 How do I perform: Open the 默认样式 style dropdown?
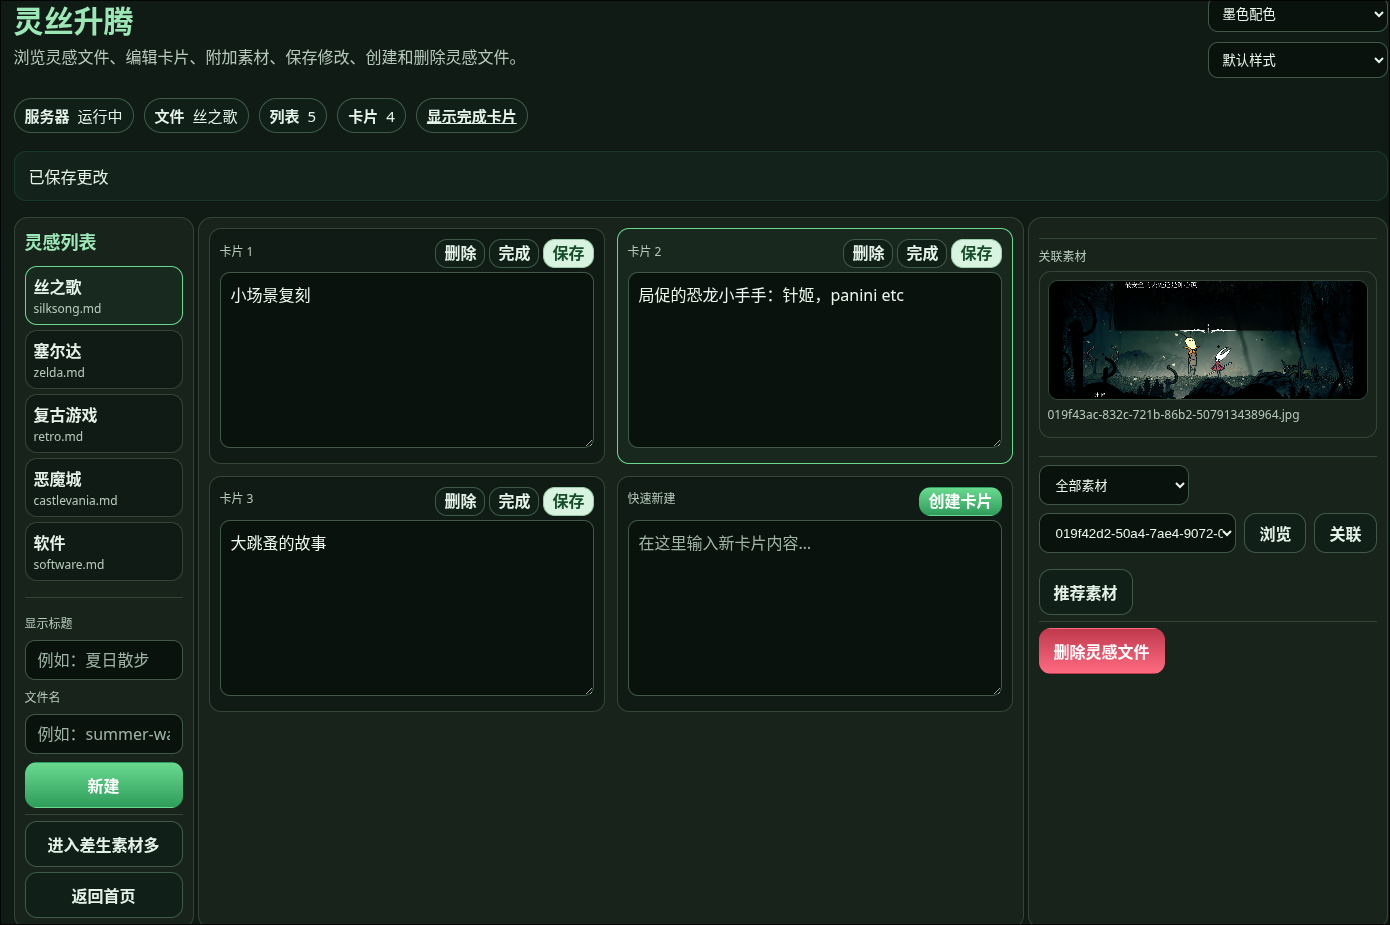point(1297,60)
